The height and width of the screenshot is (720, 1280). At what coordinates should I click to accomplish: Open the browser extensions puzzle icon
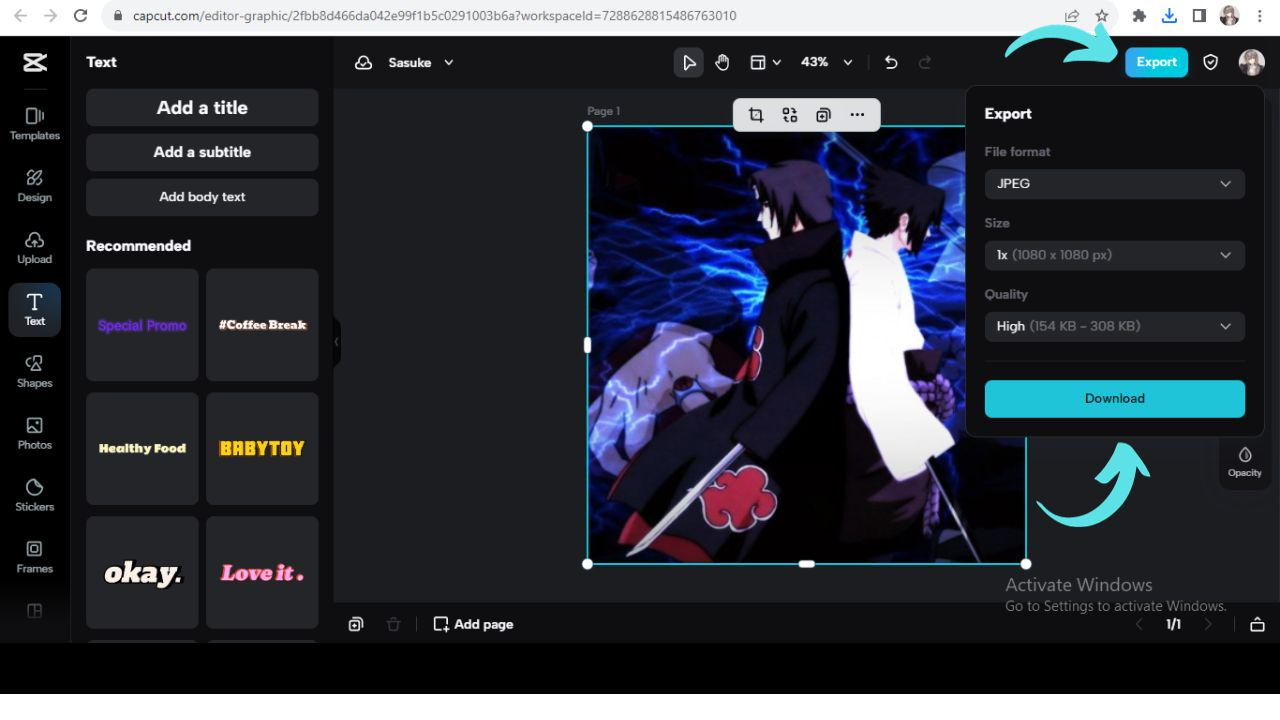point(1139,16)
